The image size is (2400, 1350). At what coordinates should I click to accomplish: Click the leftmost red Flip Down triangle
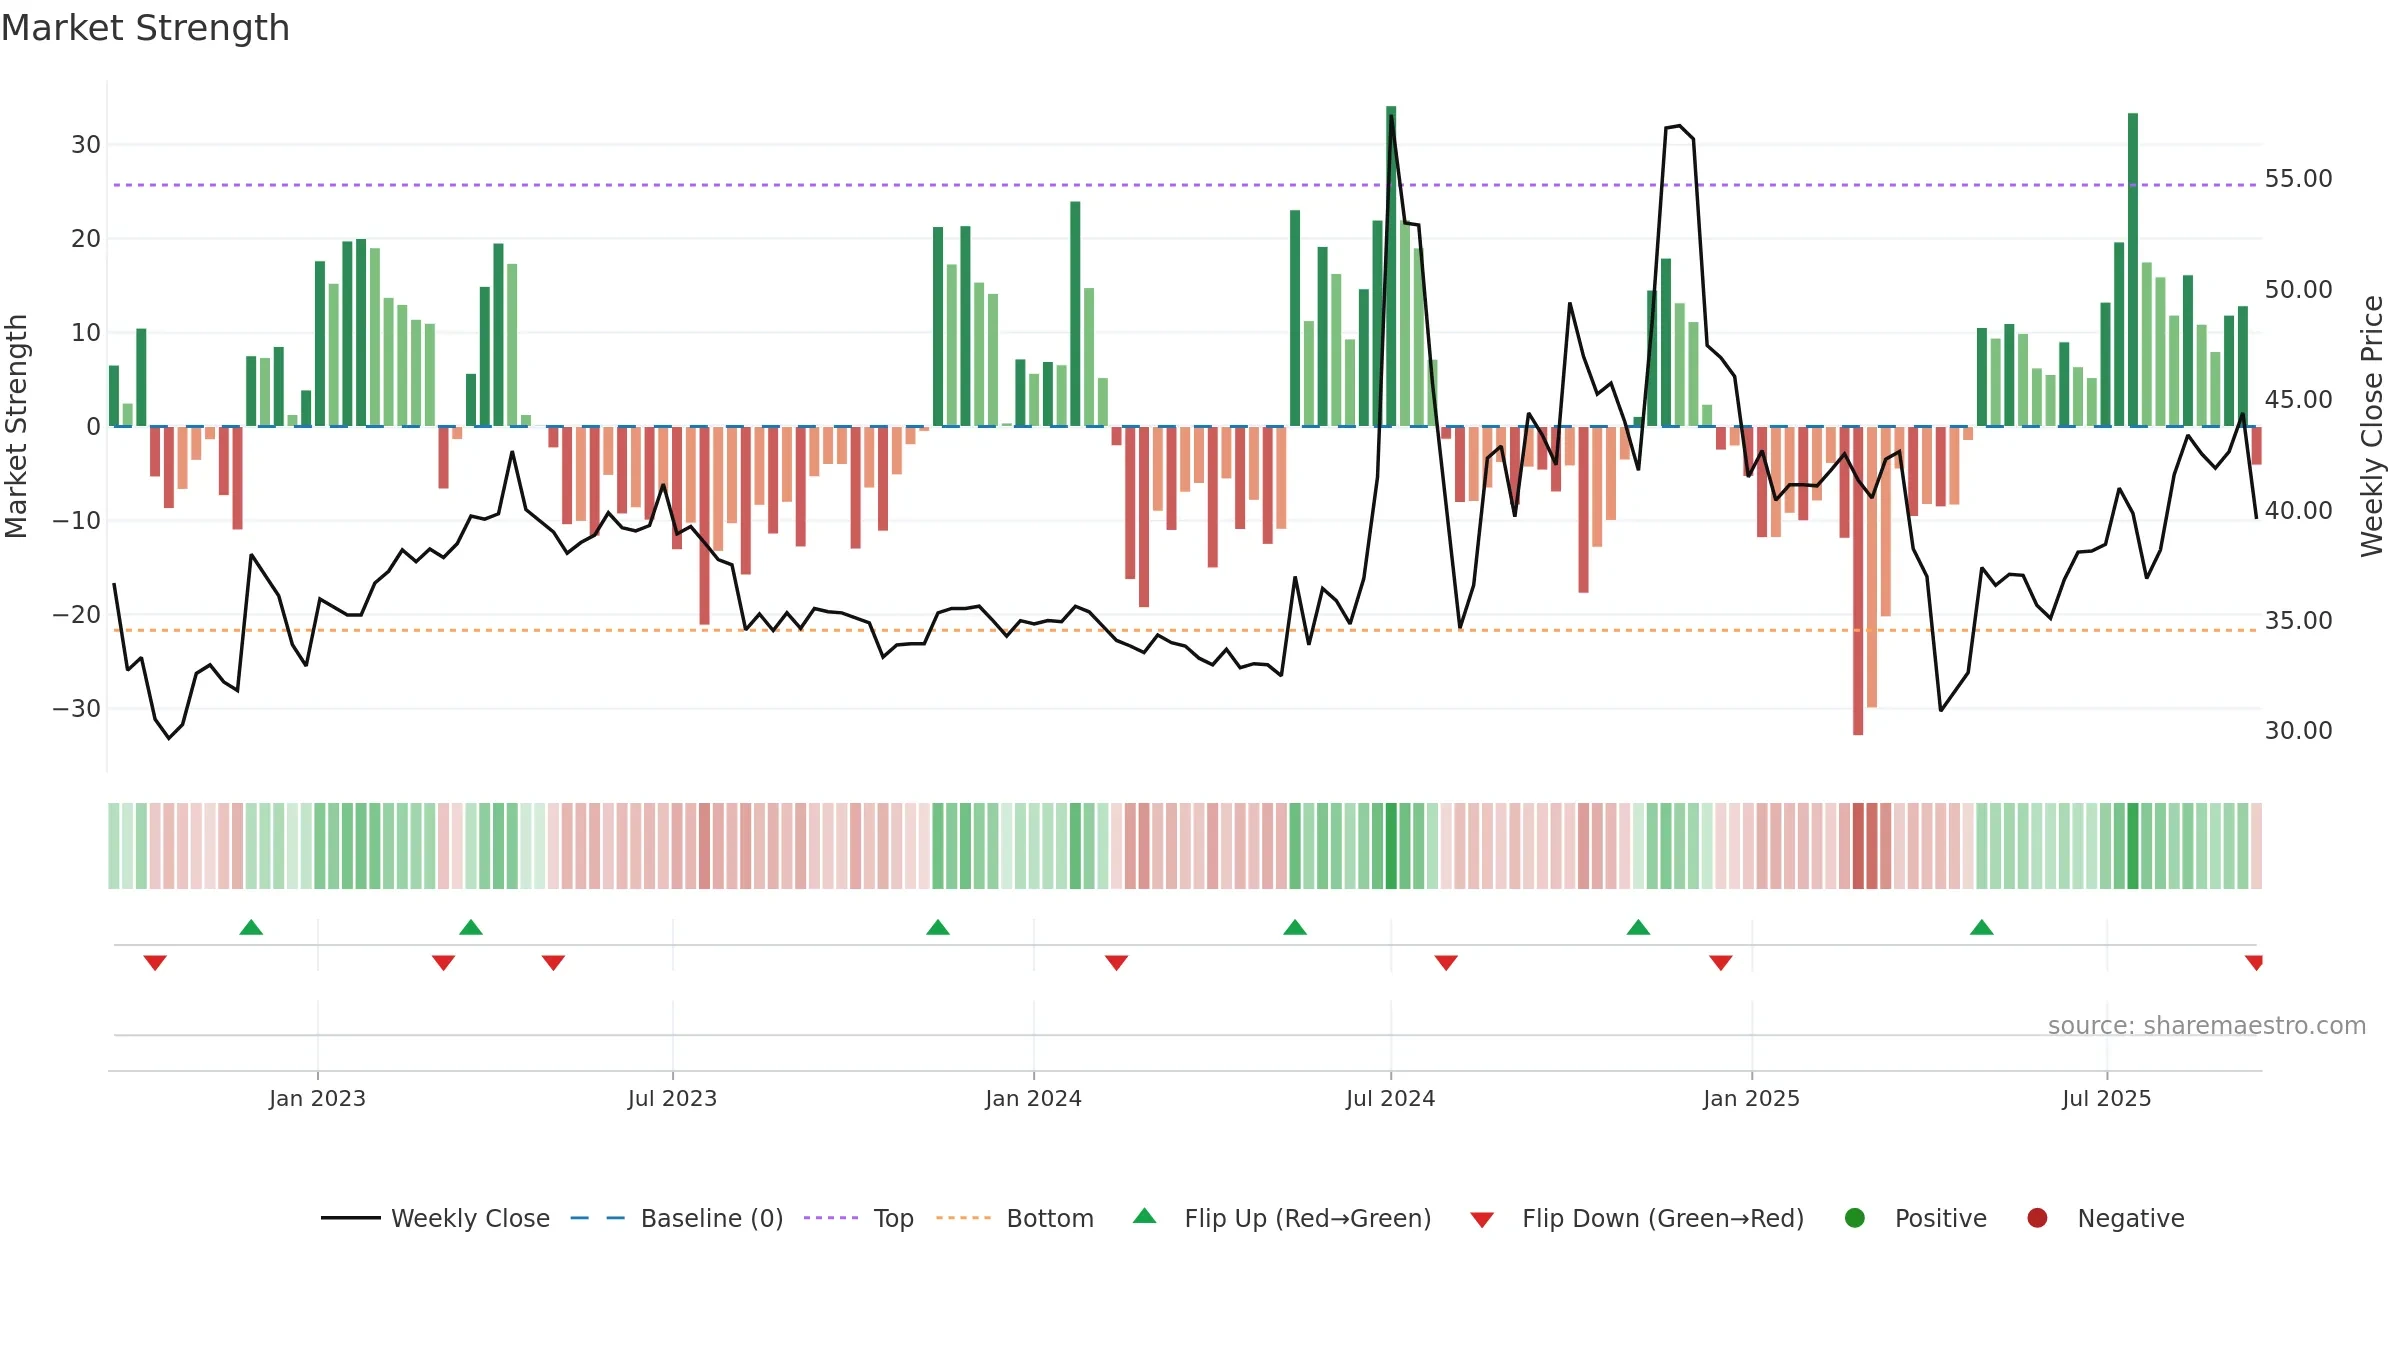pos(155,962)
